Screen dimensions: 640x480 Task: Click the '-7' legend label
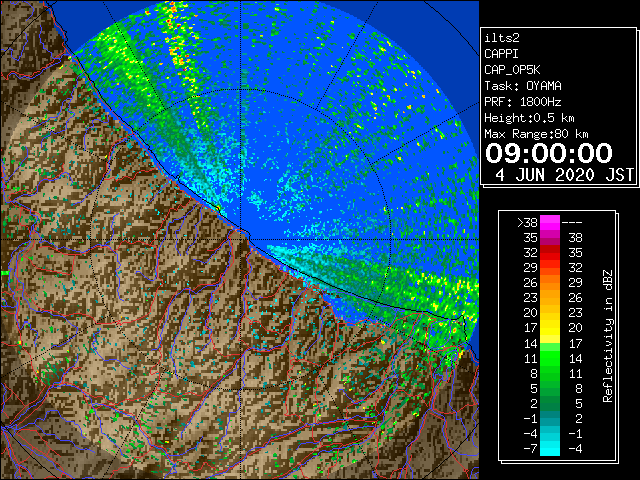(x=531, y=448)
